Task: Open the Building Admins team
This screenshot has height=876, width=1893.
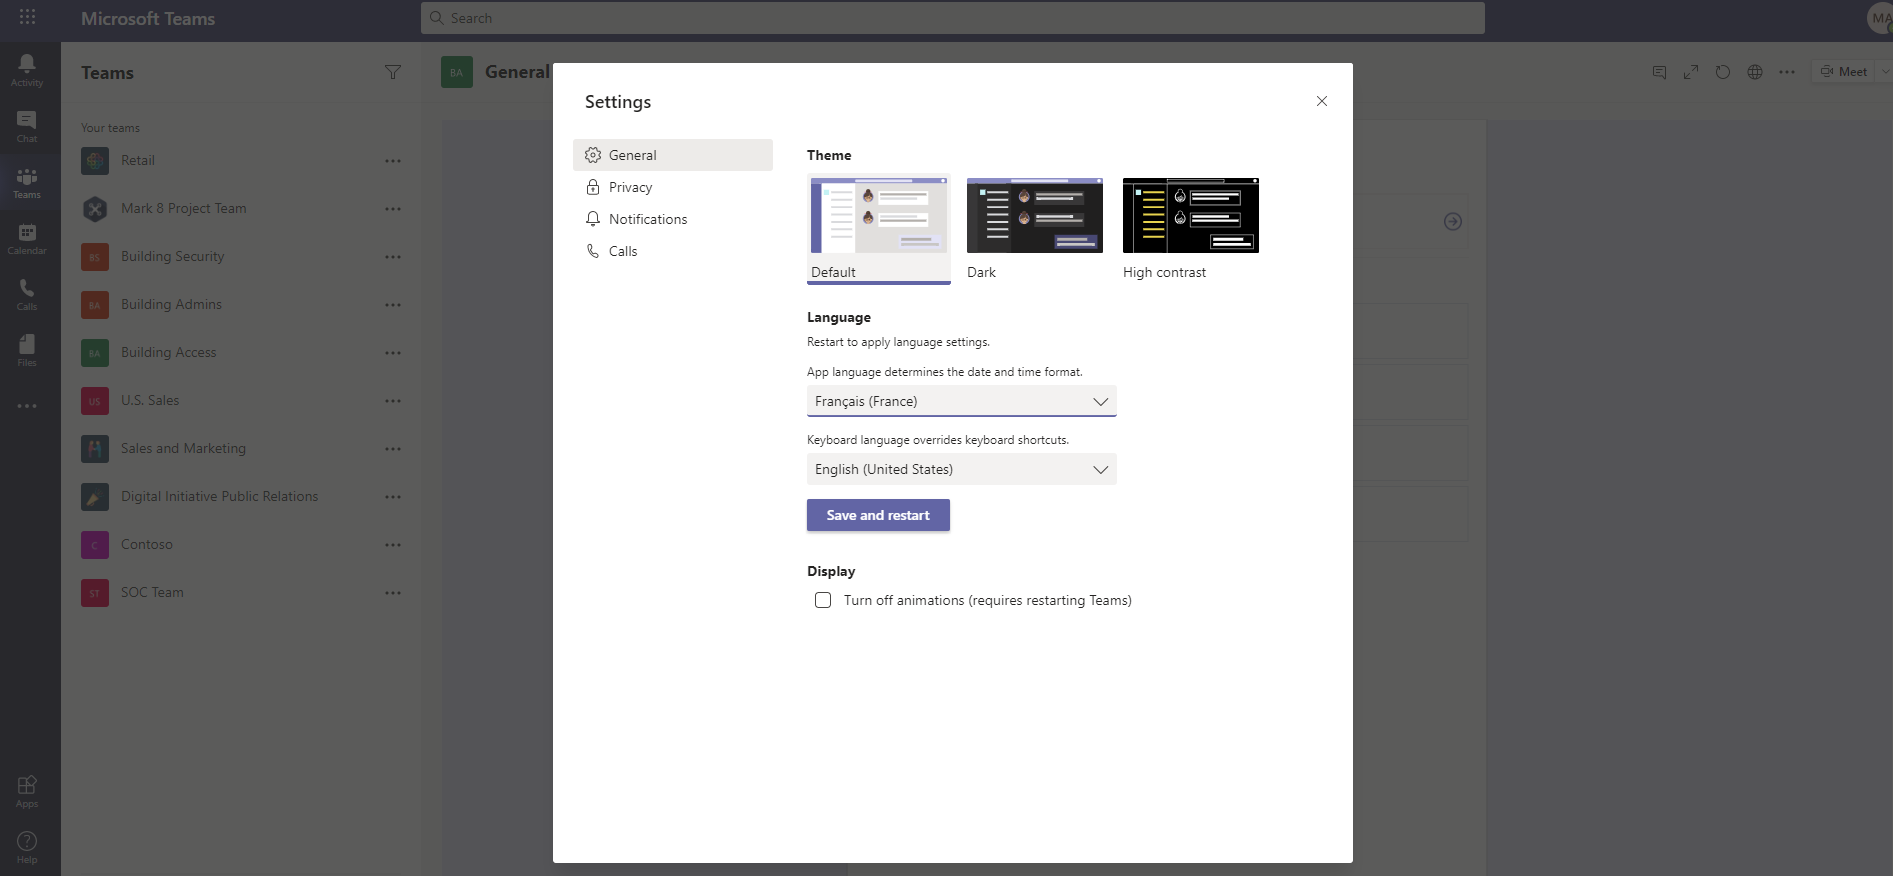Action: (x=171, y=305)
